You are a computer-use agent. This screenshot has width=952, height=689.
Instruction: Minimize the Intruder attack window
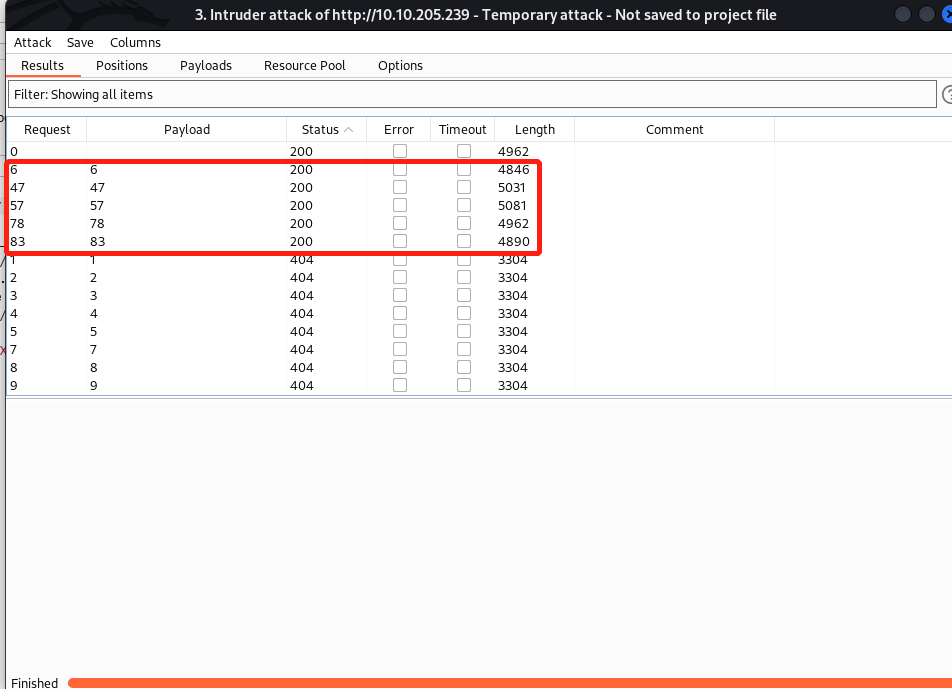pyautogui.click(x=904, y=14)
